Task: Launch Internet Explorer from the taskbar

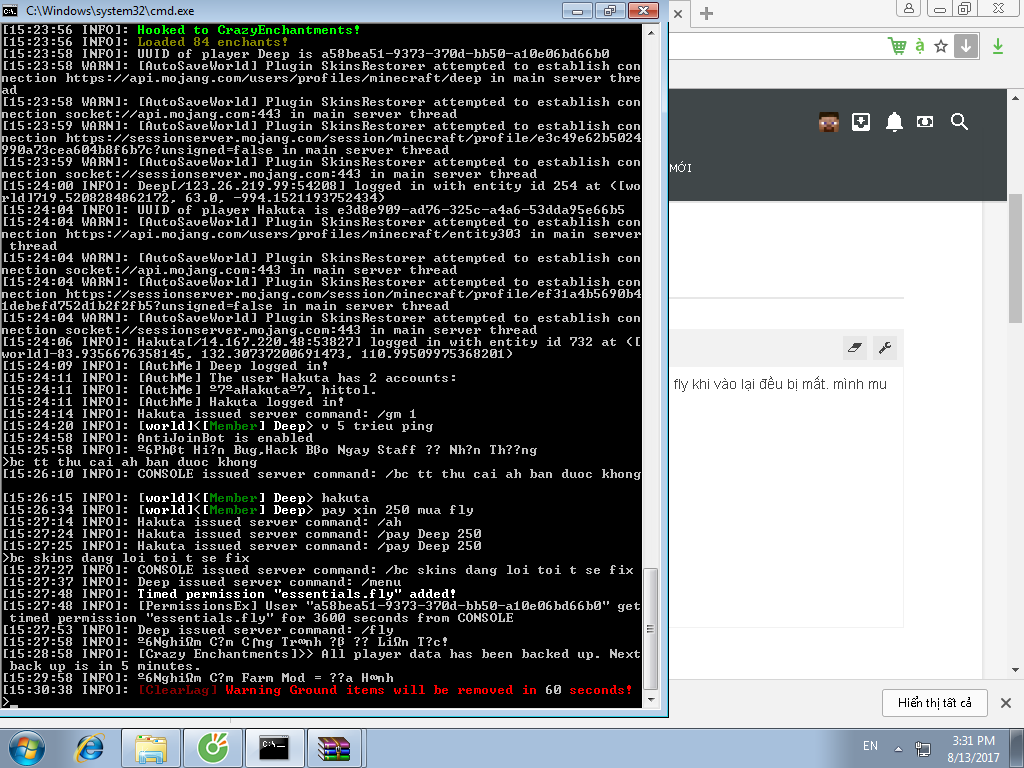Action: tap(91, 748)
